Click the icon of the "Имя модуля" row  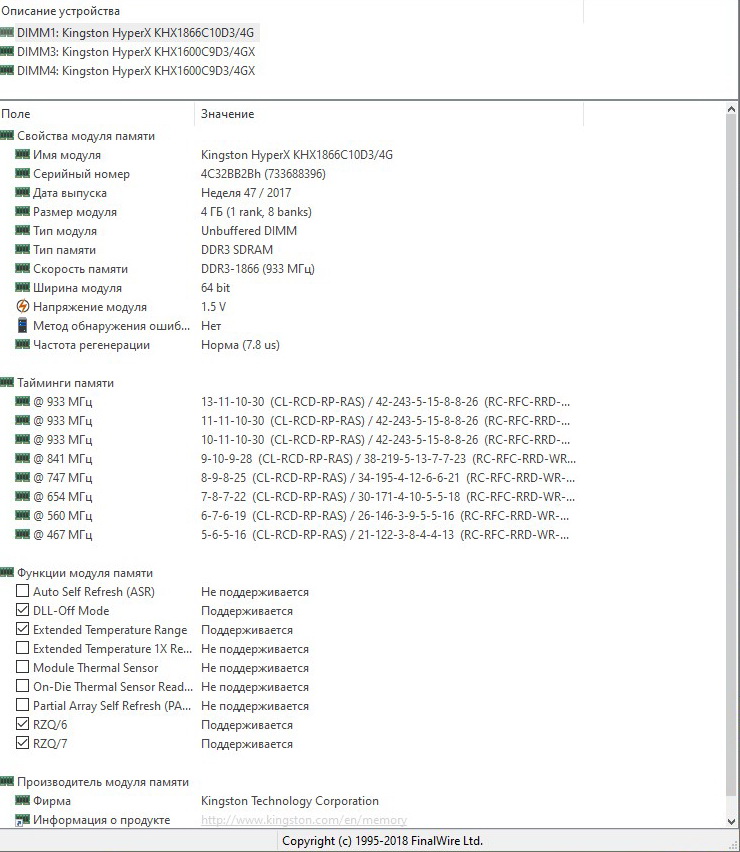22,154
